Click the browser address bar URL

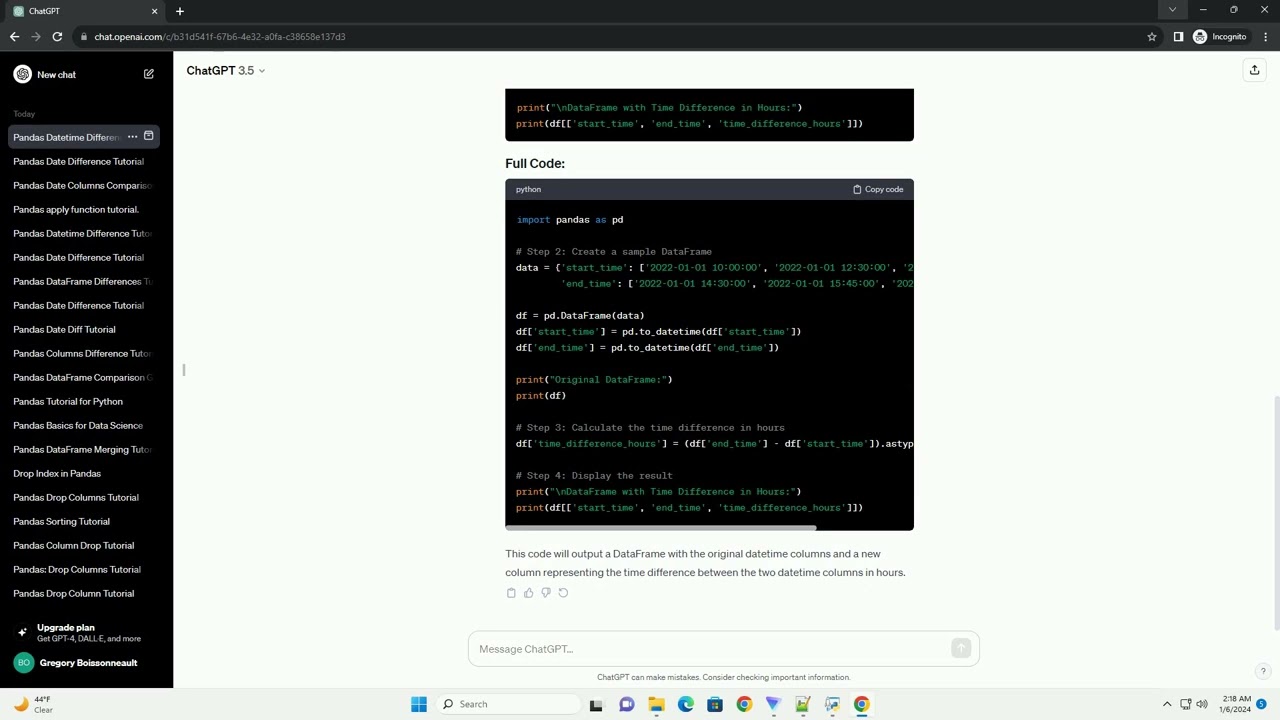[x=220, y=37]
